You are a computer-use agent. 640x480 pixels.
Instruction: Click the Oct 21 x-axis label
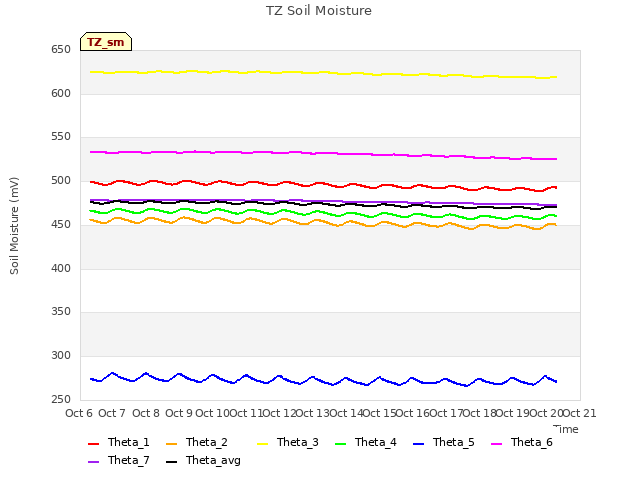580,413
